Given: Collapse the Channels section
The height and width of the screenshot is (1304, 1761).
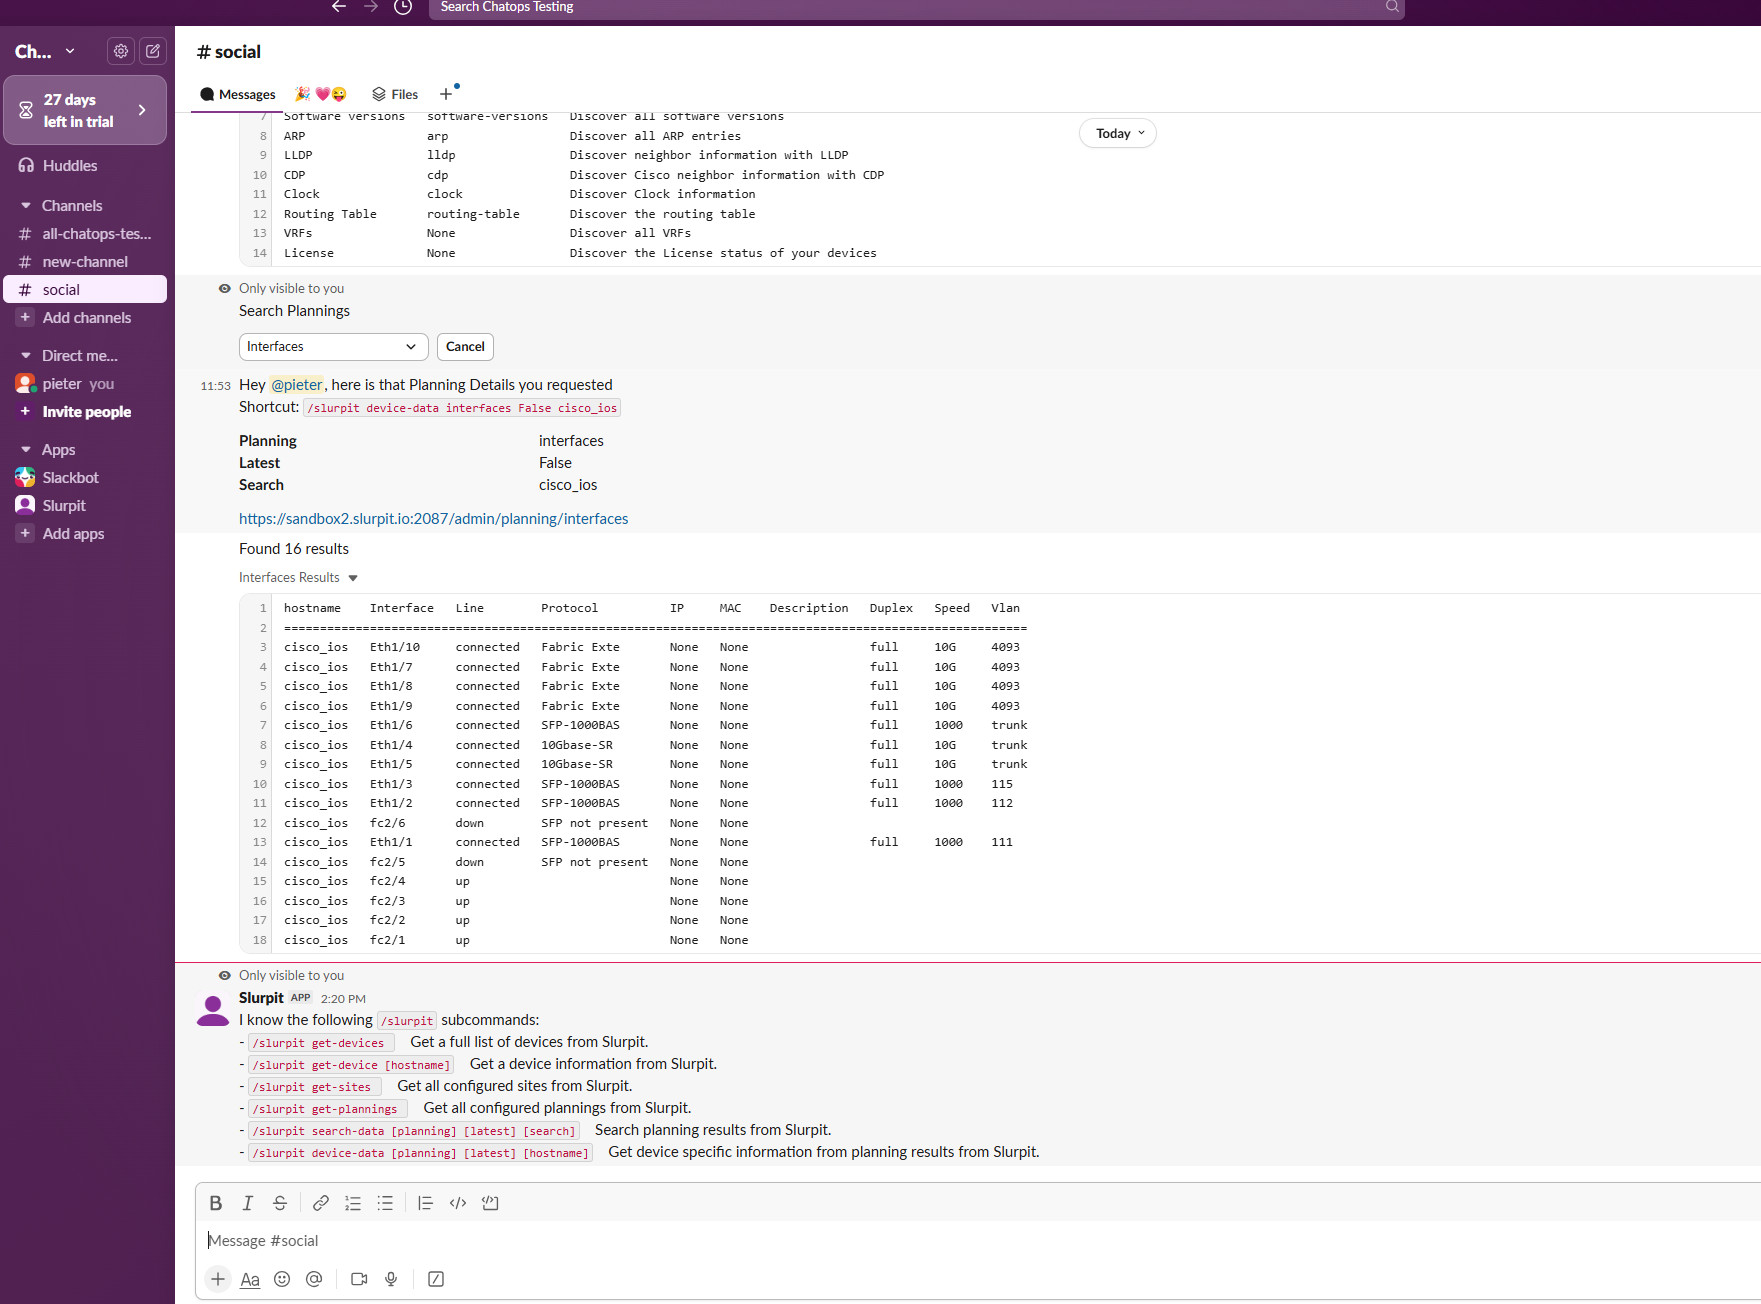Looking at the screenshot, I should click(26, 206).
